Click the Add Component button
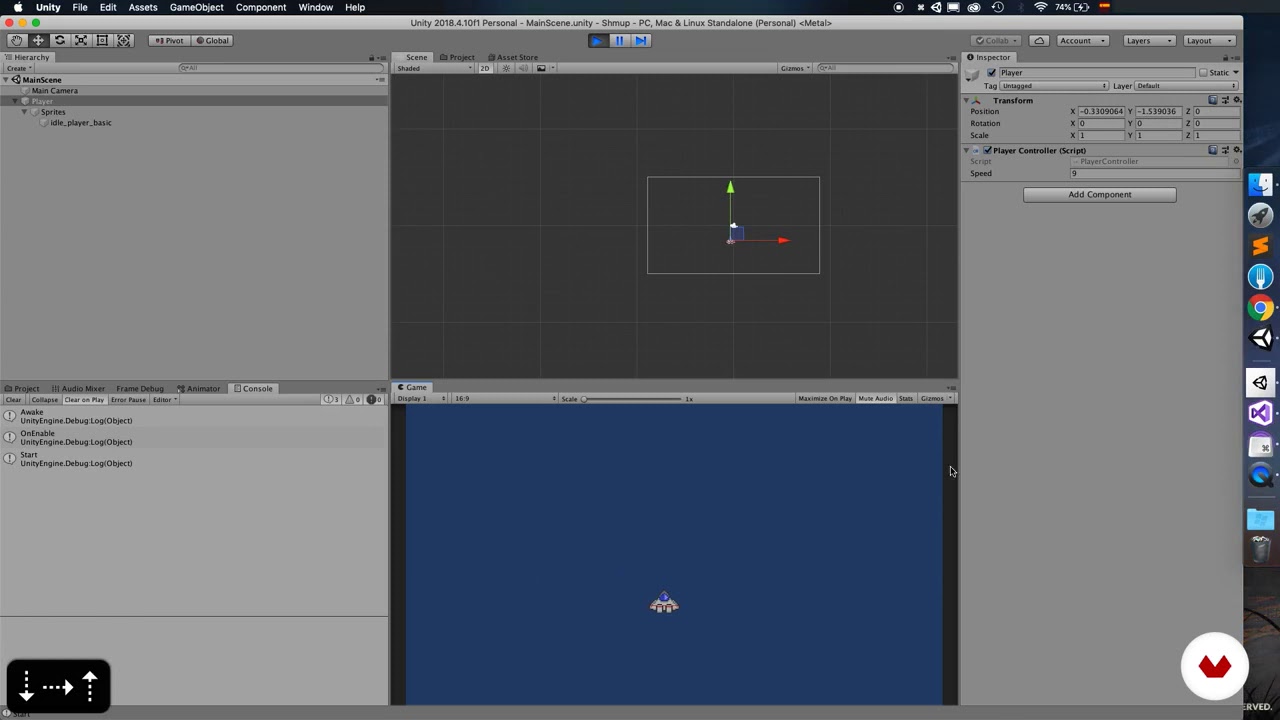Screen dimensions: 1280x720 coord(1099,195)
